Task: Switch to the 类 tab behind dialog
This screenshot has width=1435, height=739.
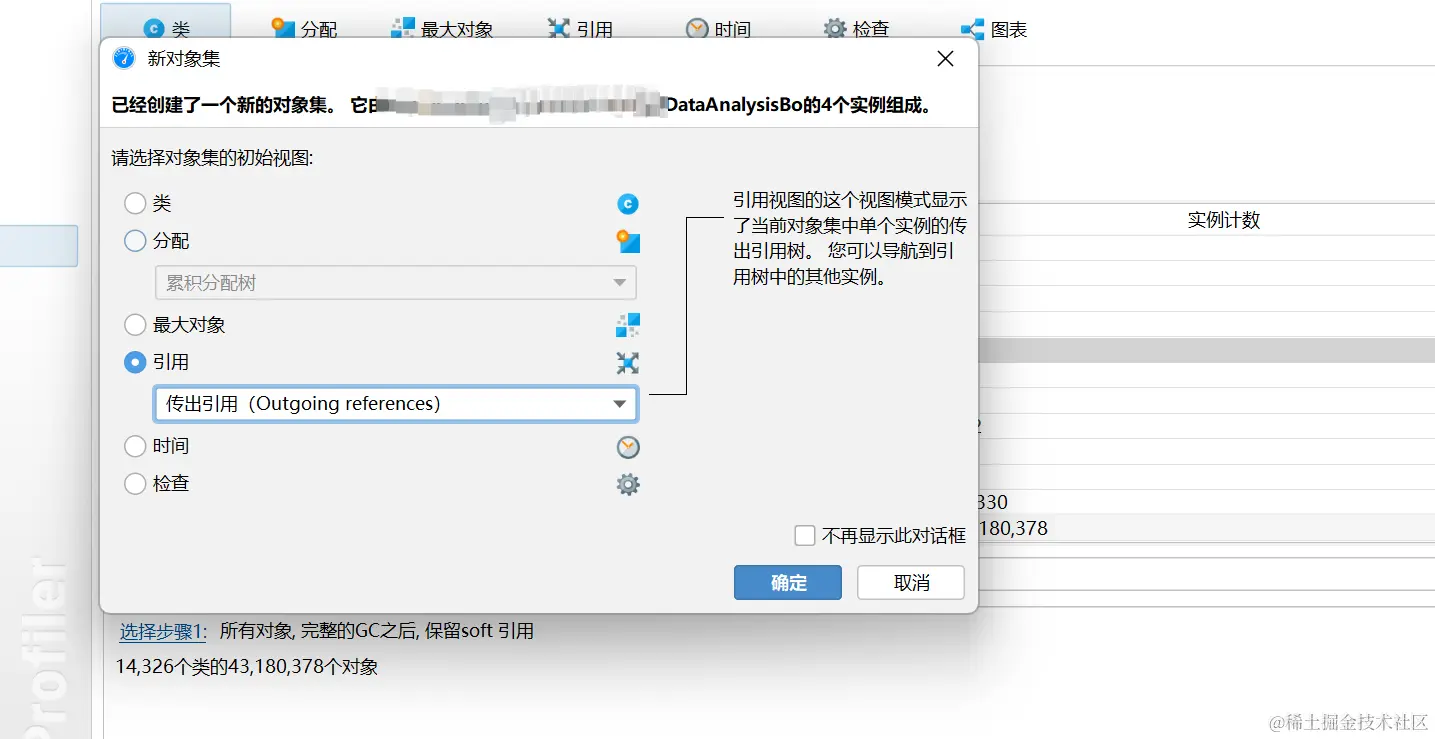Action: (166, 29)
